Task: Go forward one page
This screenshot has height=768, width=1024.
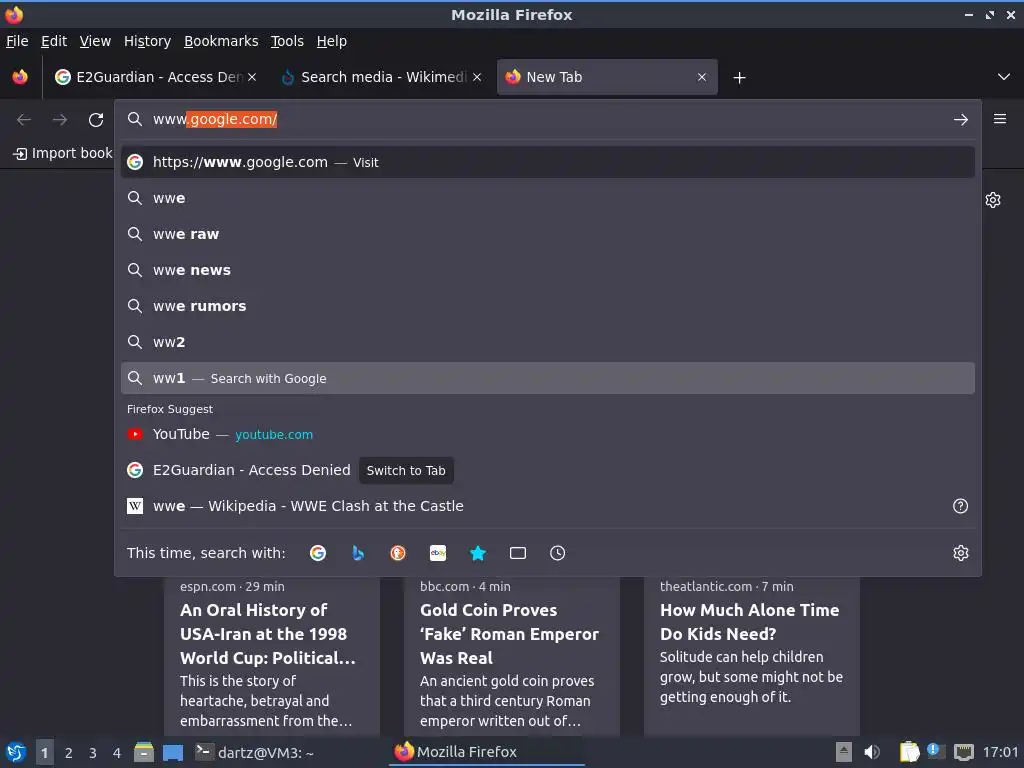Action: [60, 120]
